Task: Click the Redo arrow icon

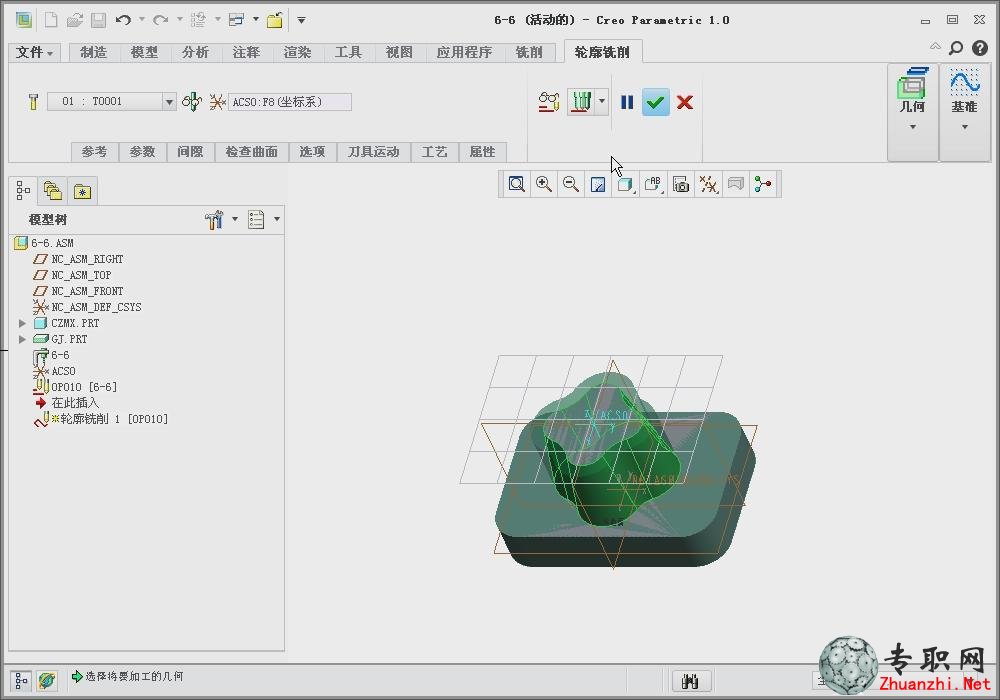Action: 161,20
